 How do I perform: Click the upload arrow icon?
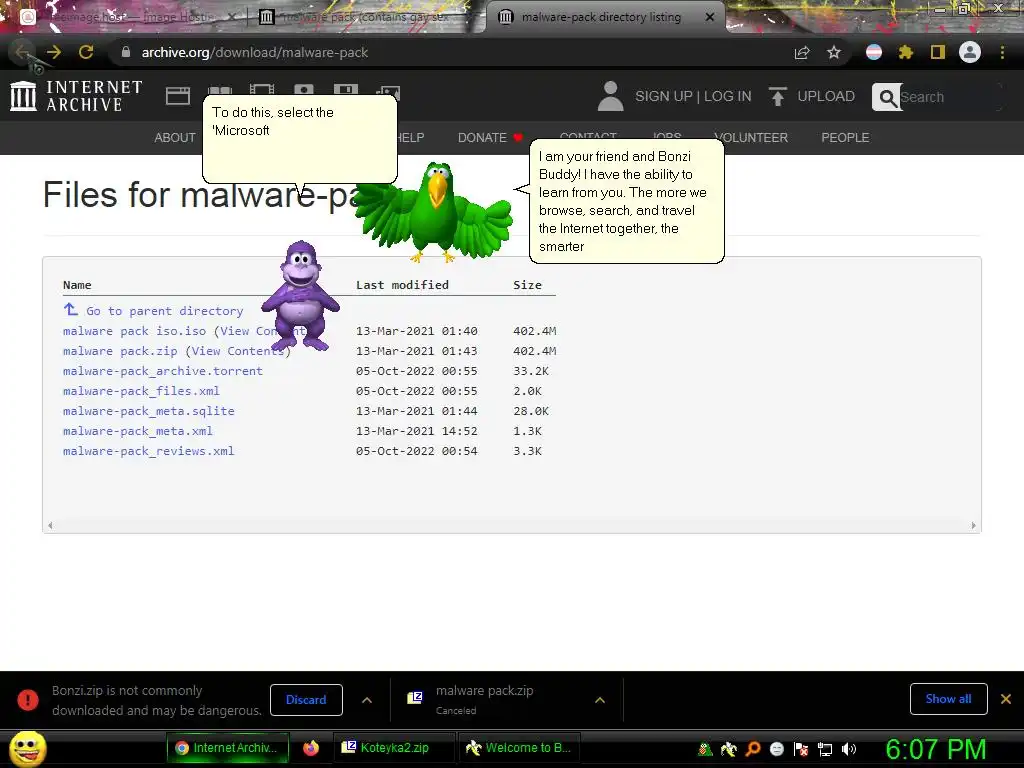tap(777, 96)
